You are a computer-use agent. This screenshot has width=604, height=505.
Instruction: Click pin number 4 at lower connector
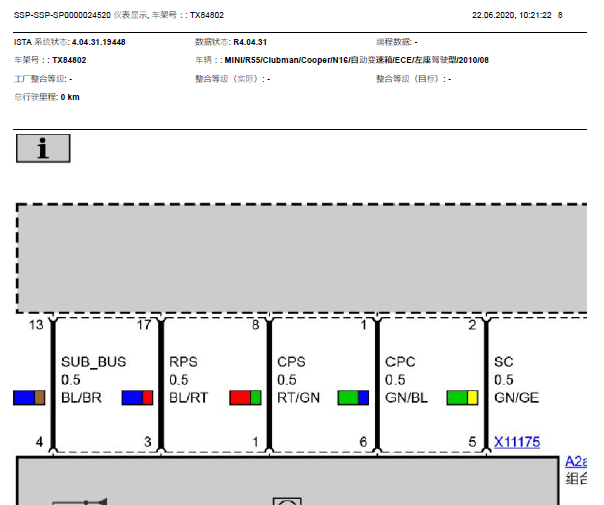click(x=39, y=442)
